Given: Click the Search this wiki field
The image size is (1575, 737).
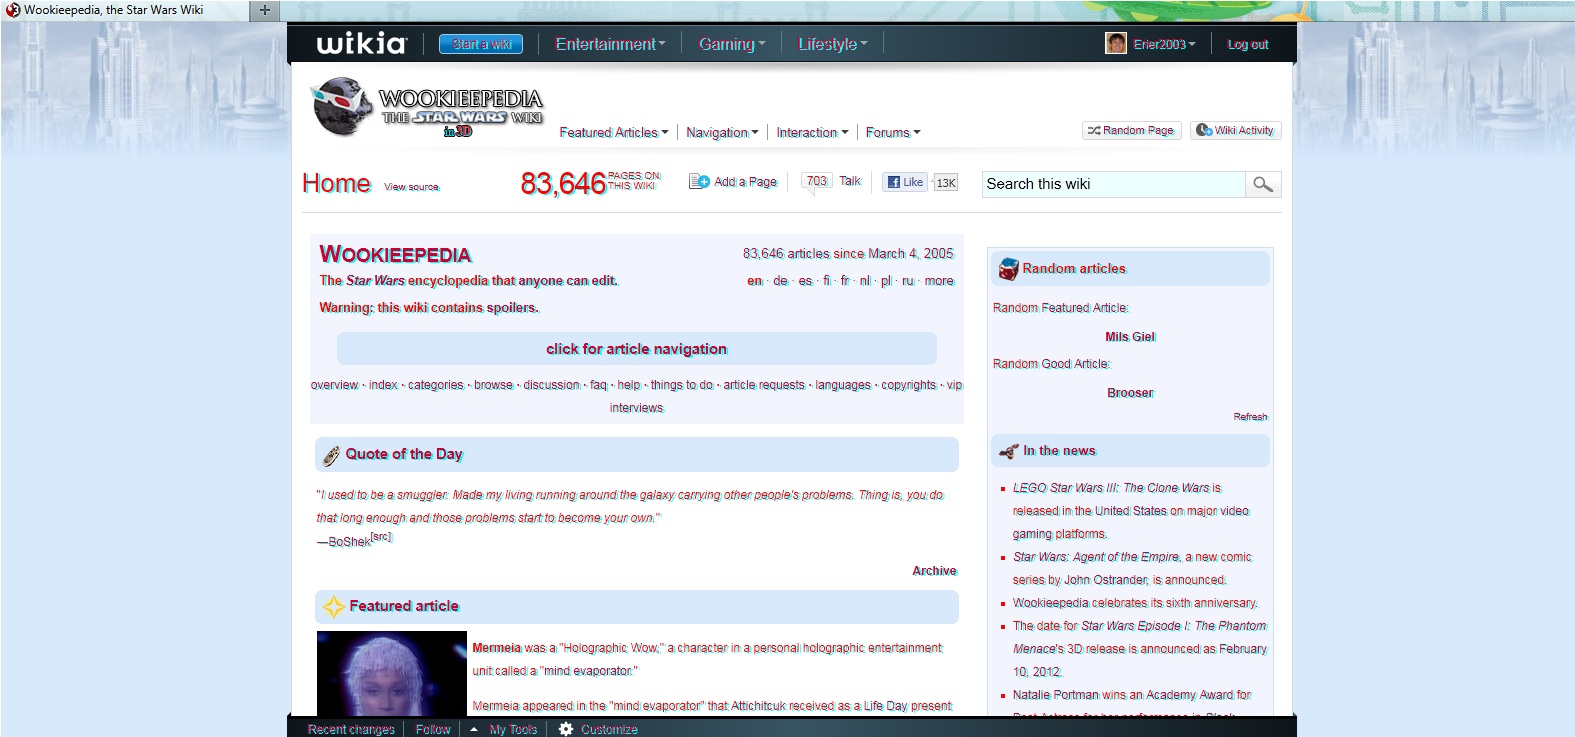Looking at the screenshot, I should (x=1112, y=184).
